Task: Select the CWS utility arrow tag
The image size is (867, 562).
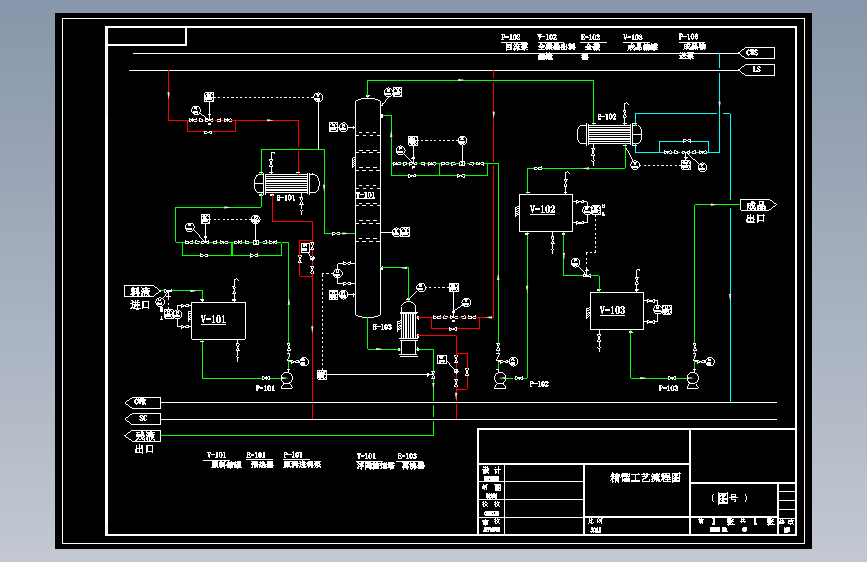Action: 757,53
